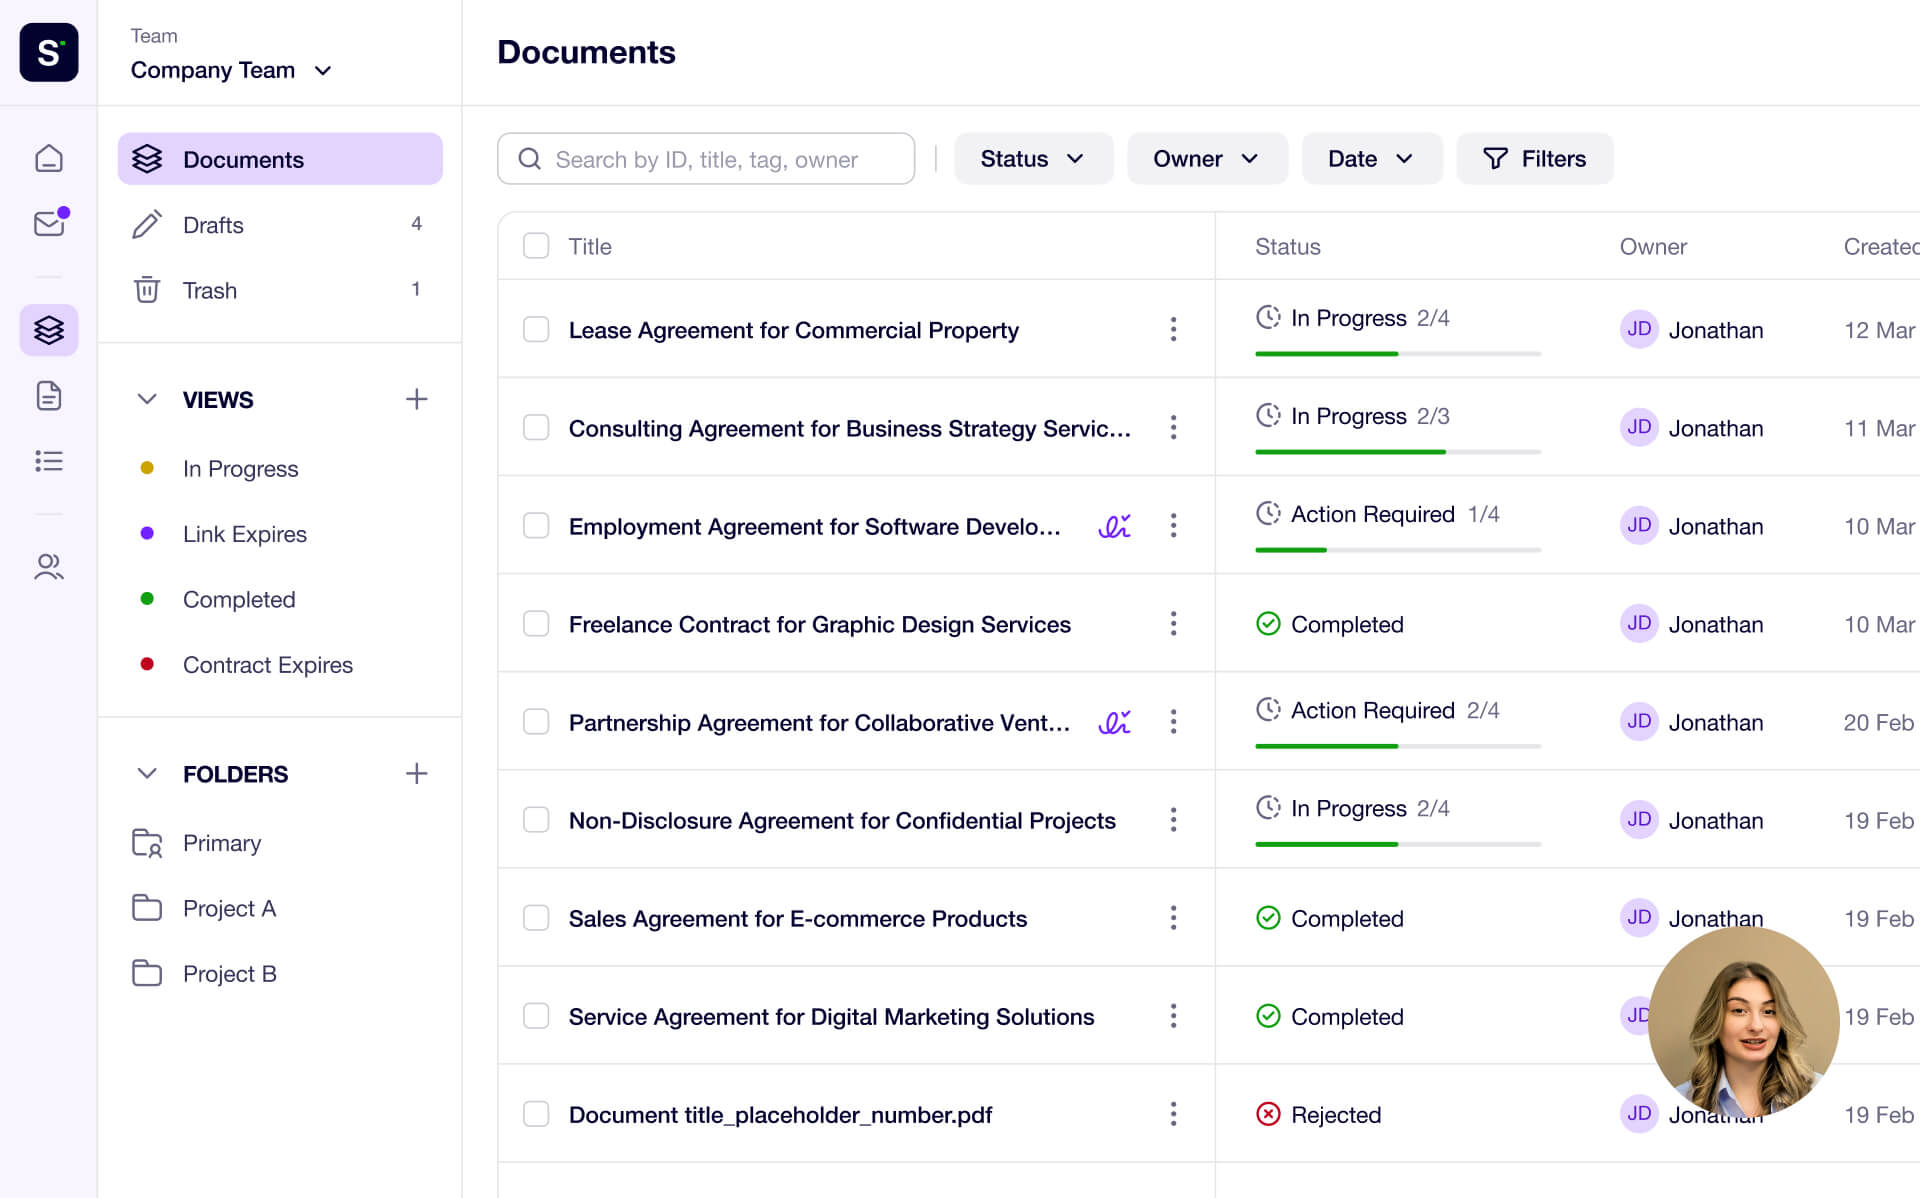Open the Primary folder
Image resolution: width=1920 pixels, height=1198 pixels.
[221, 843]
